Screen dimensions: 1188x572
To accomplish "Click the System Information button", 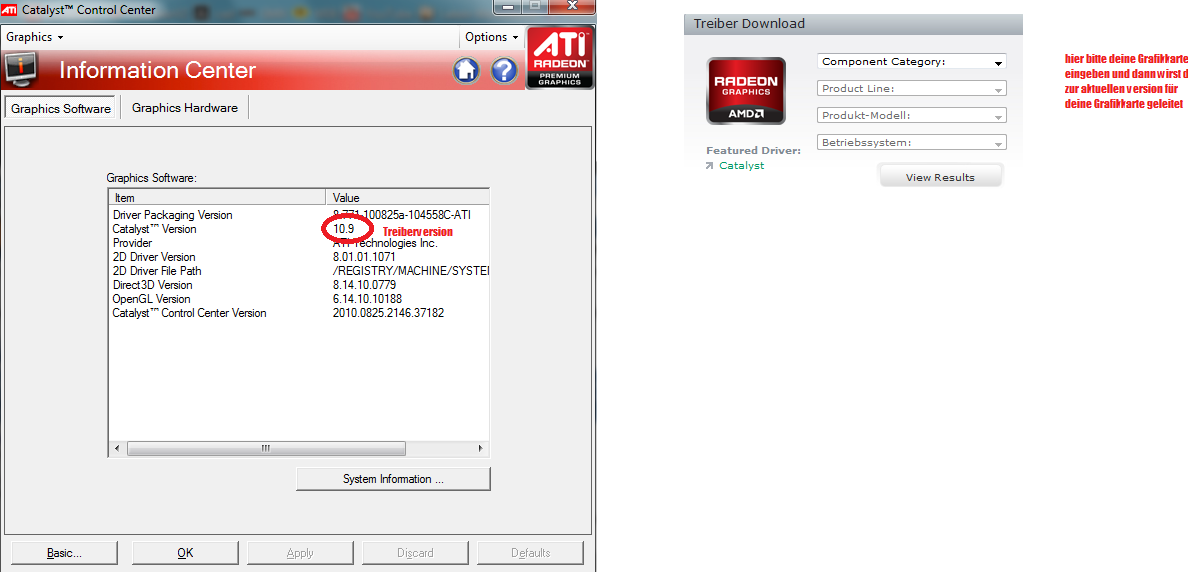I will click(x=393, y=479).
